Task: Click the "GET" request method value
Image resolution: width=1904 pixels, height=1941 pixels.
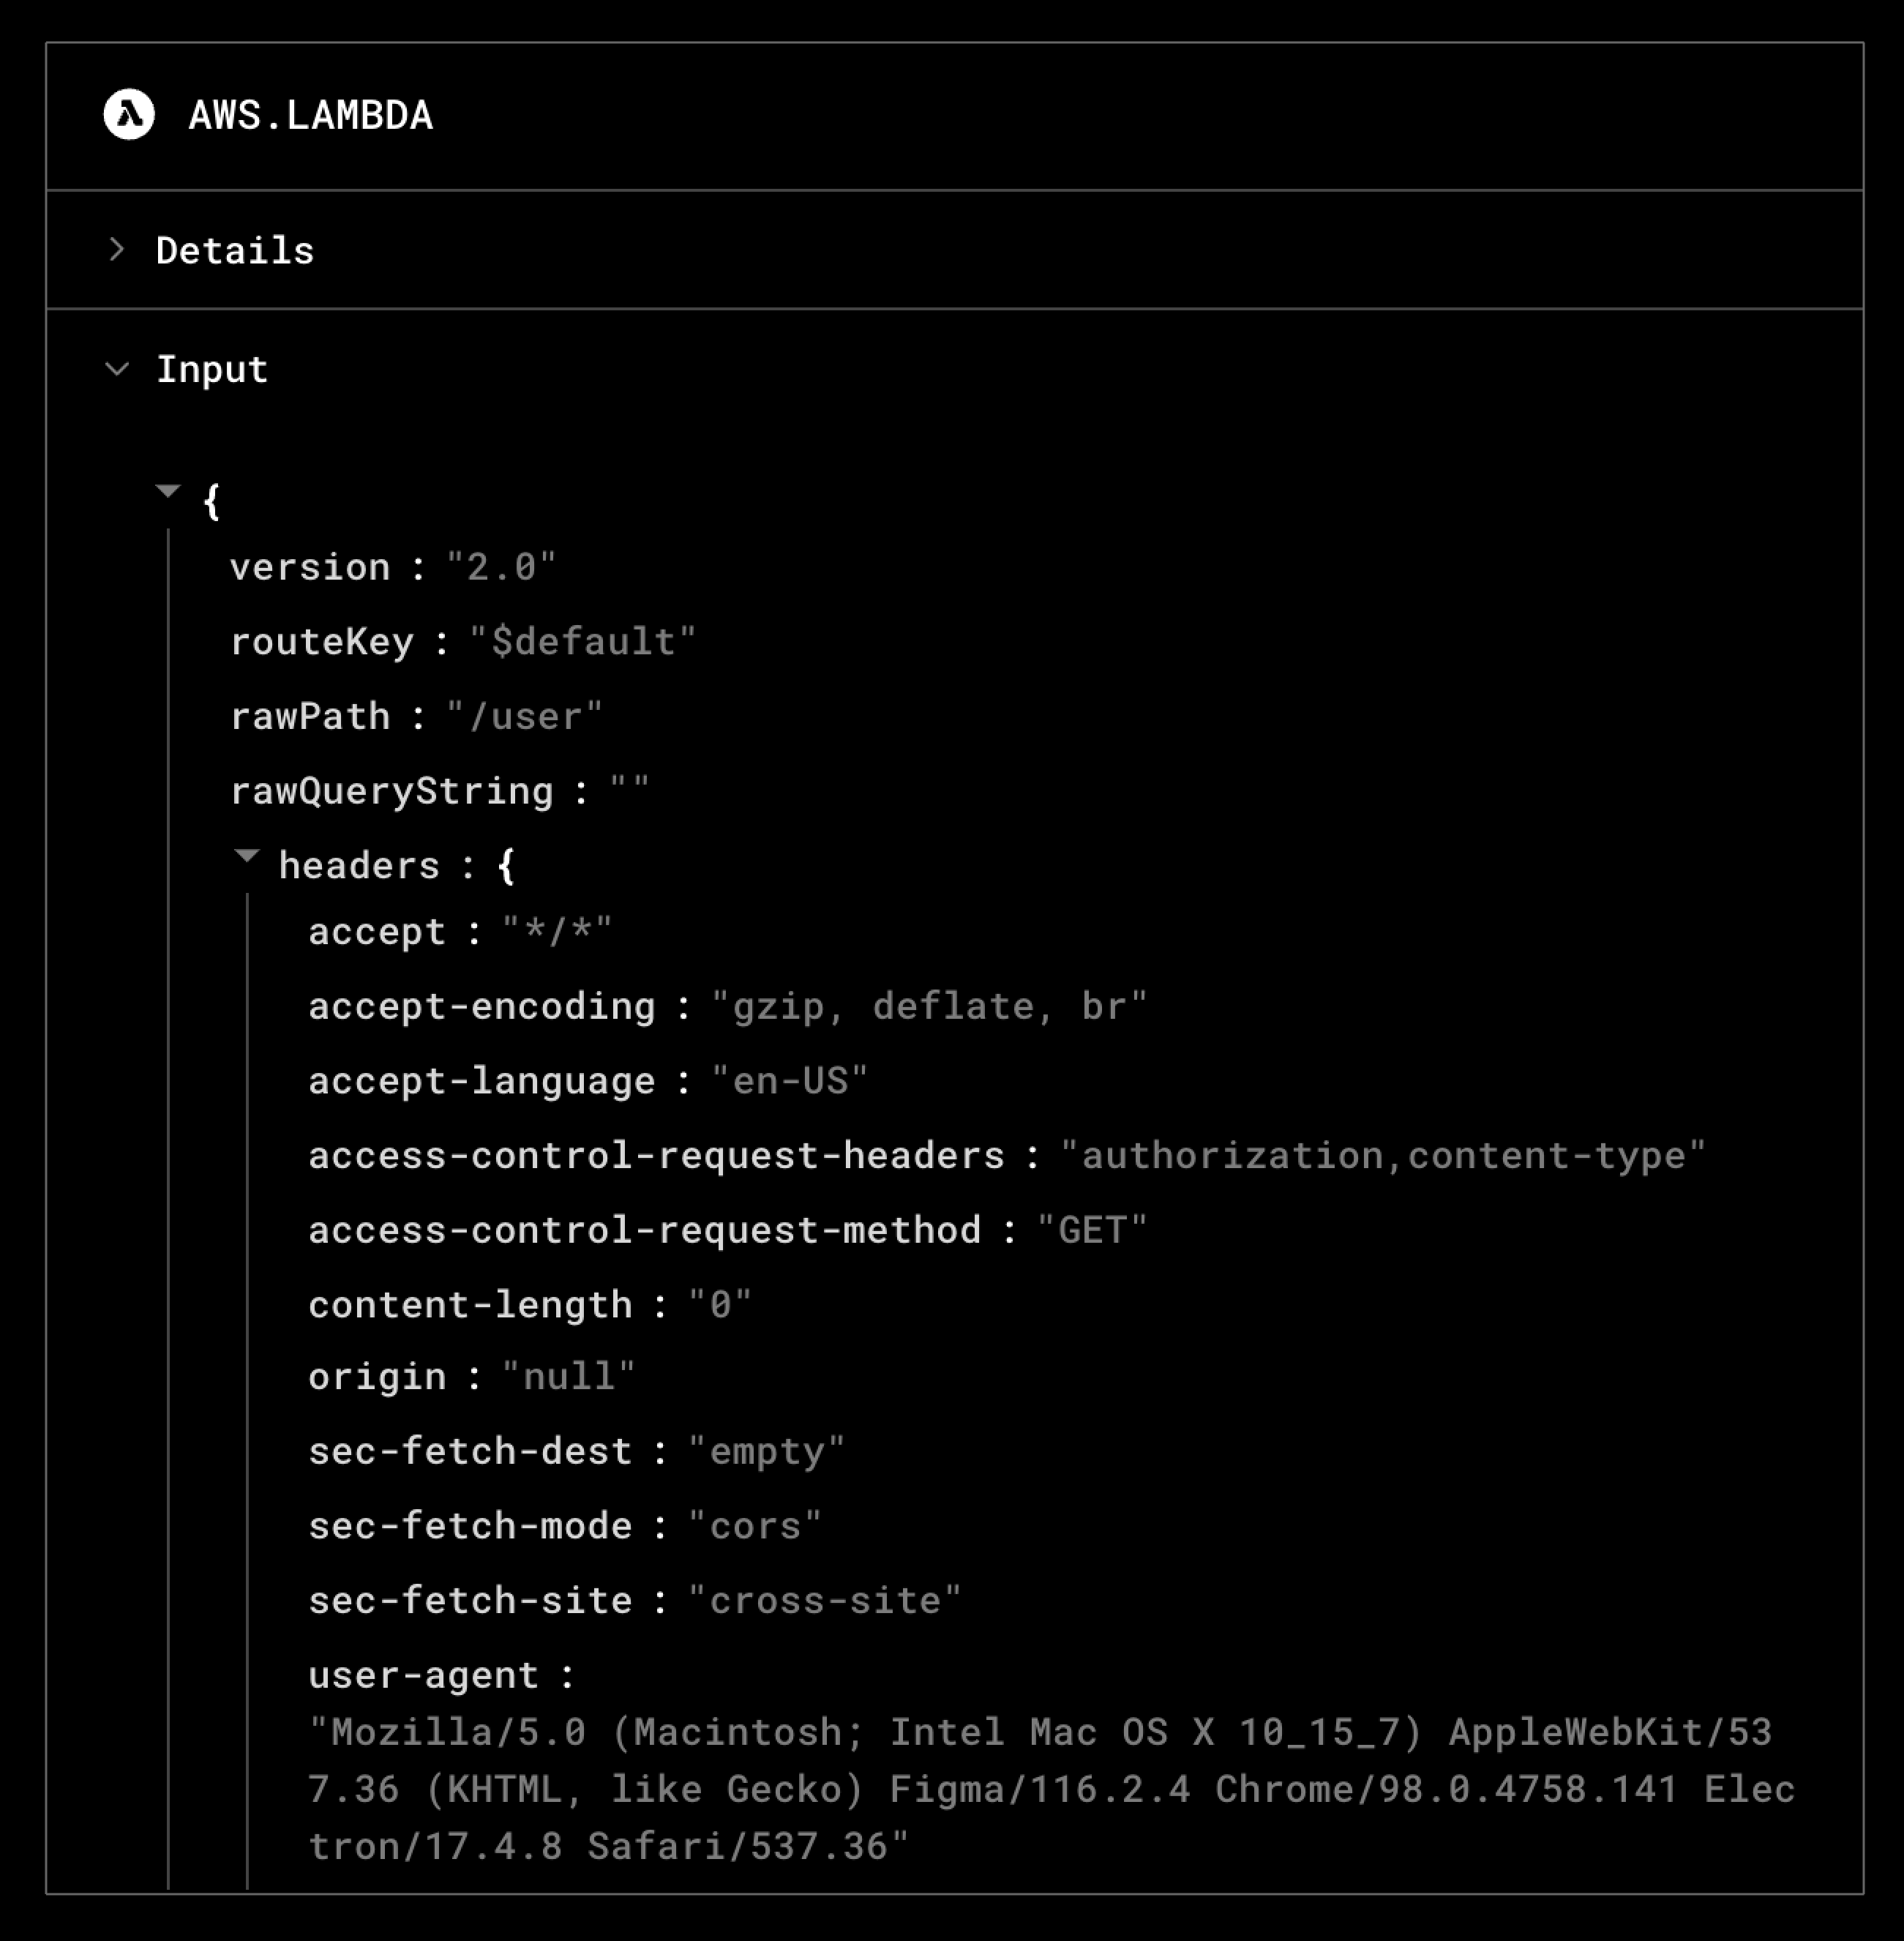Action: click(x=1092, y=1230)
